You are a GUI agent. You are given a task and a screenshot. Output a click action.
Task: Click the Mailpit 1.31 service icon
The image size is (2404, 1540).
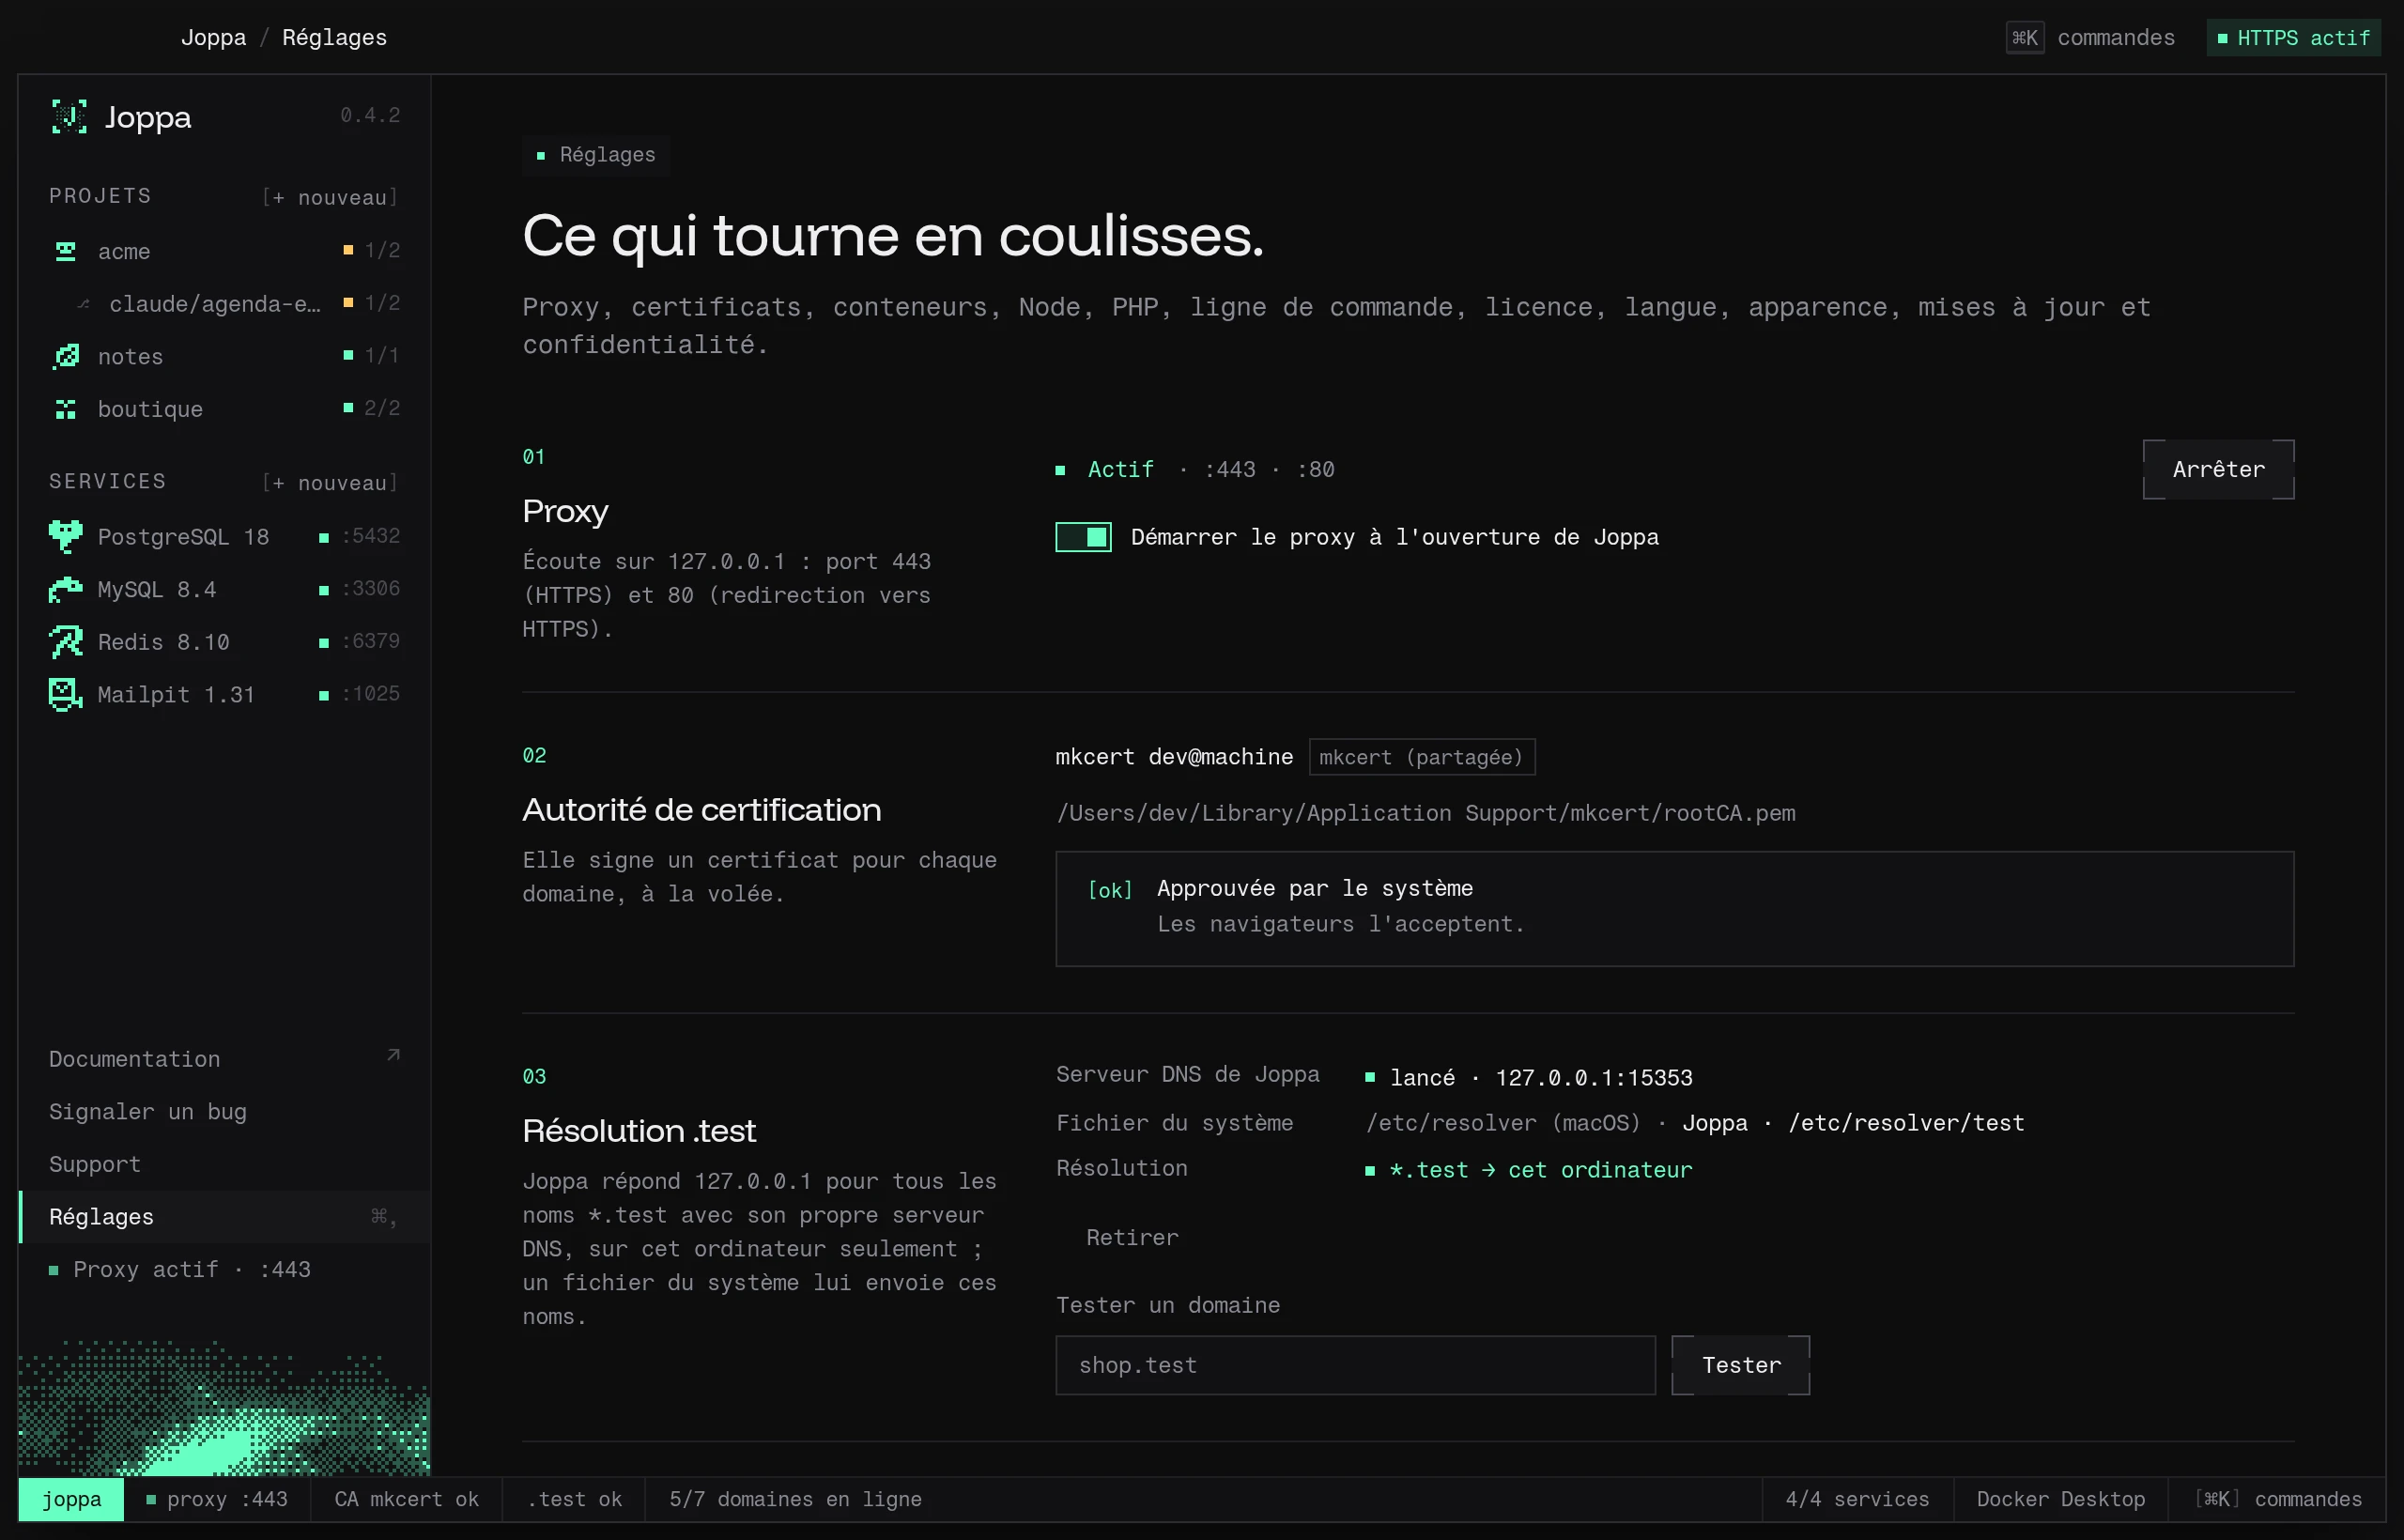[x=66, y=694]
